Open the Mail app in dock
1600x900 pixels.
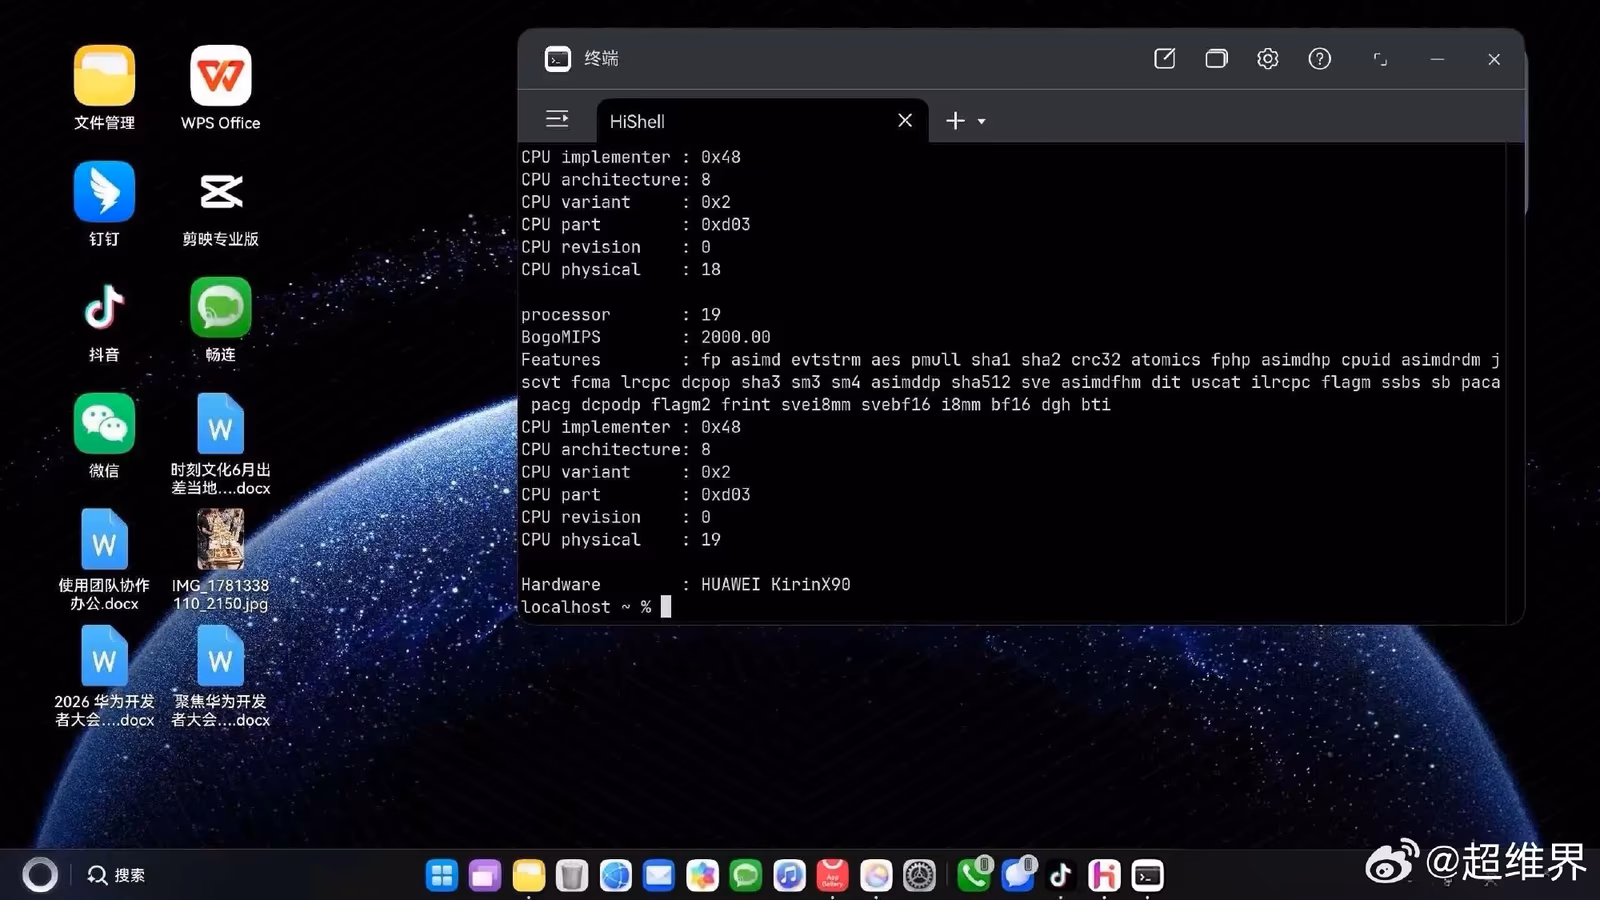pyautogui.click(x=659, y=876)
